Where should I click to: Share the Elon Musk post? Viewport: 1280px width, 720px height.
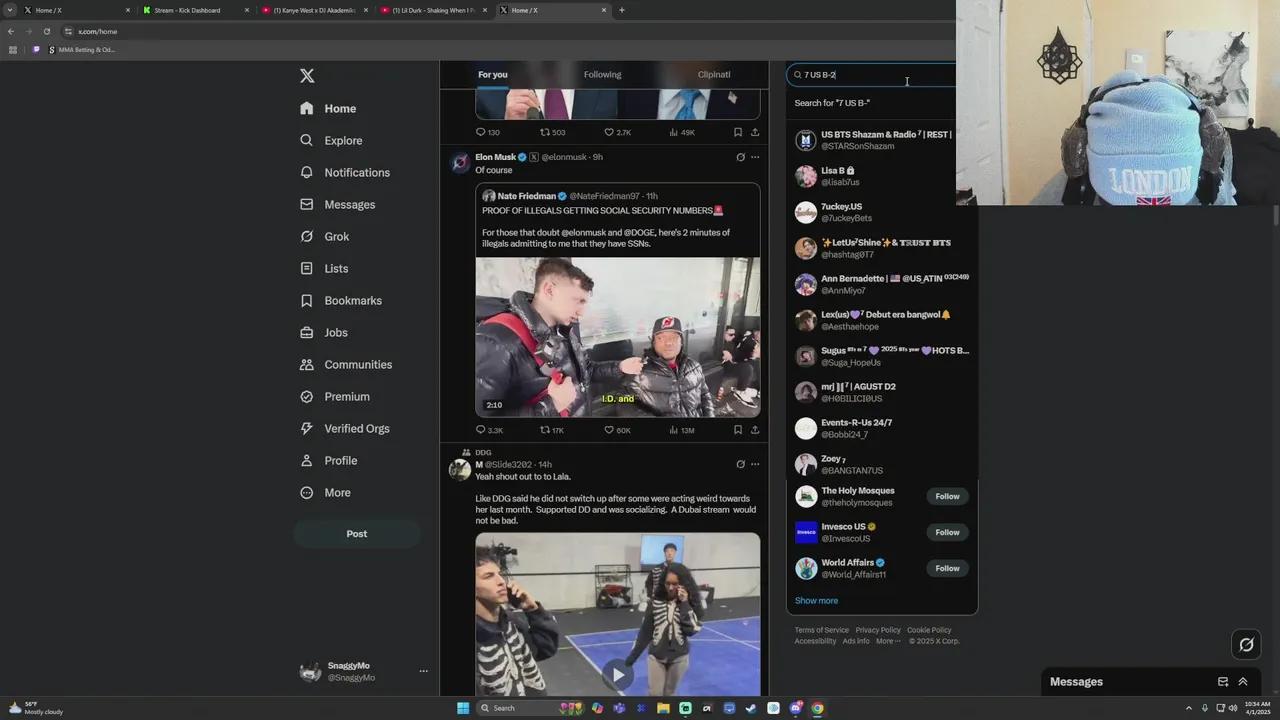click(755, 430)
